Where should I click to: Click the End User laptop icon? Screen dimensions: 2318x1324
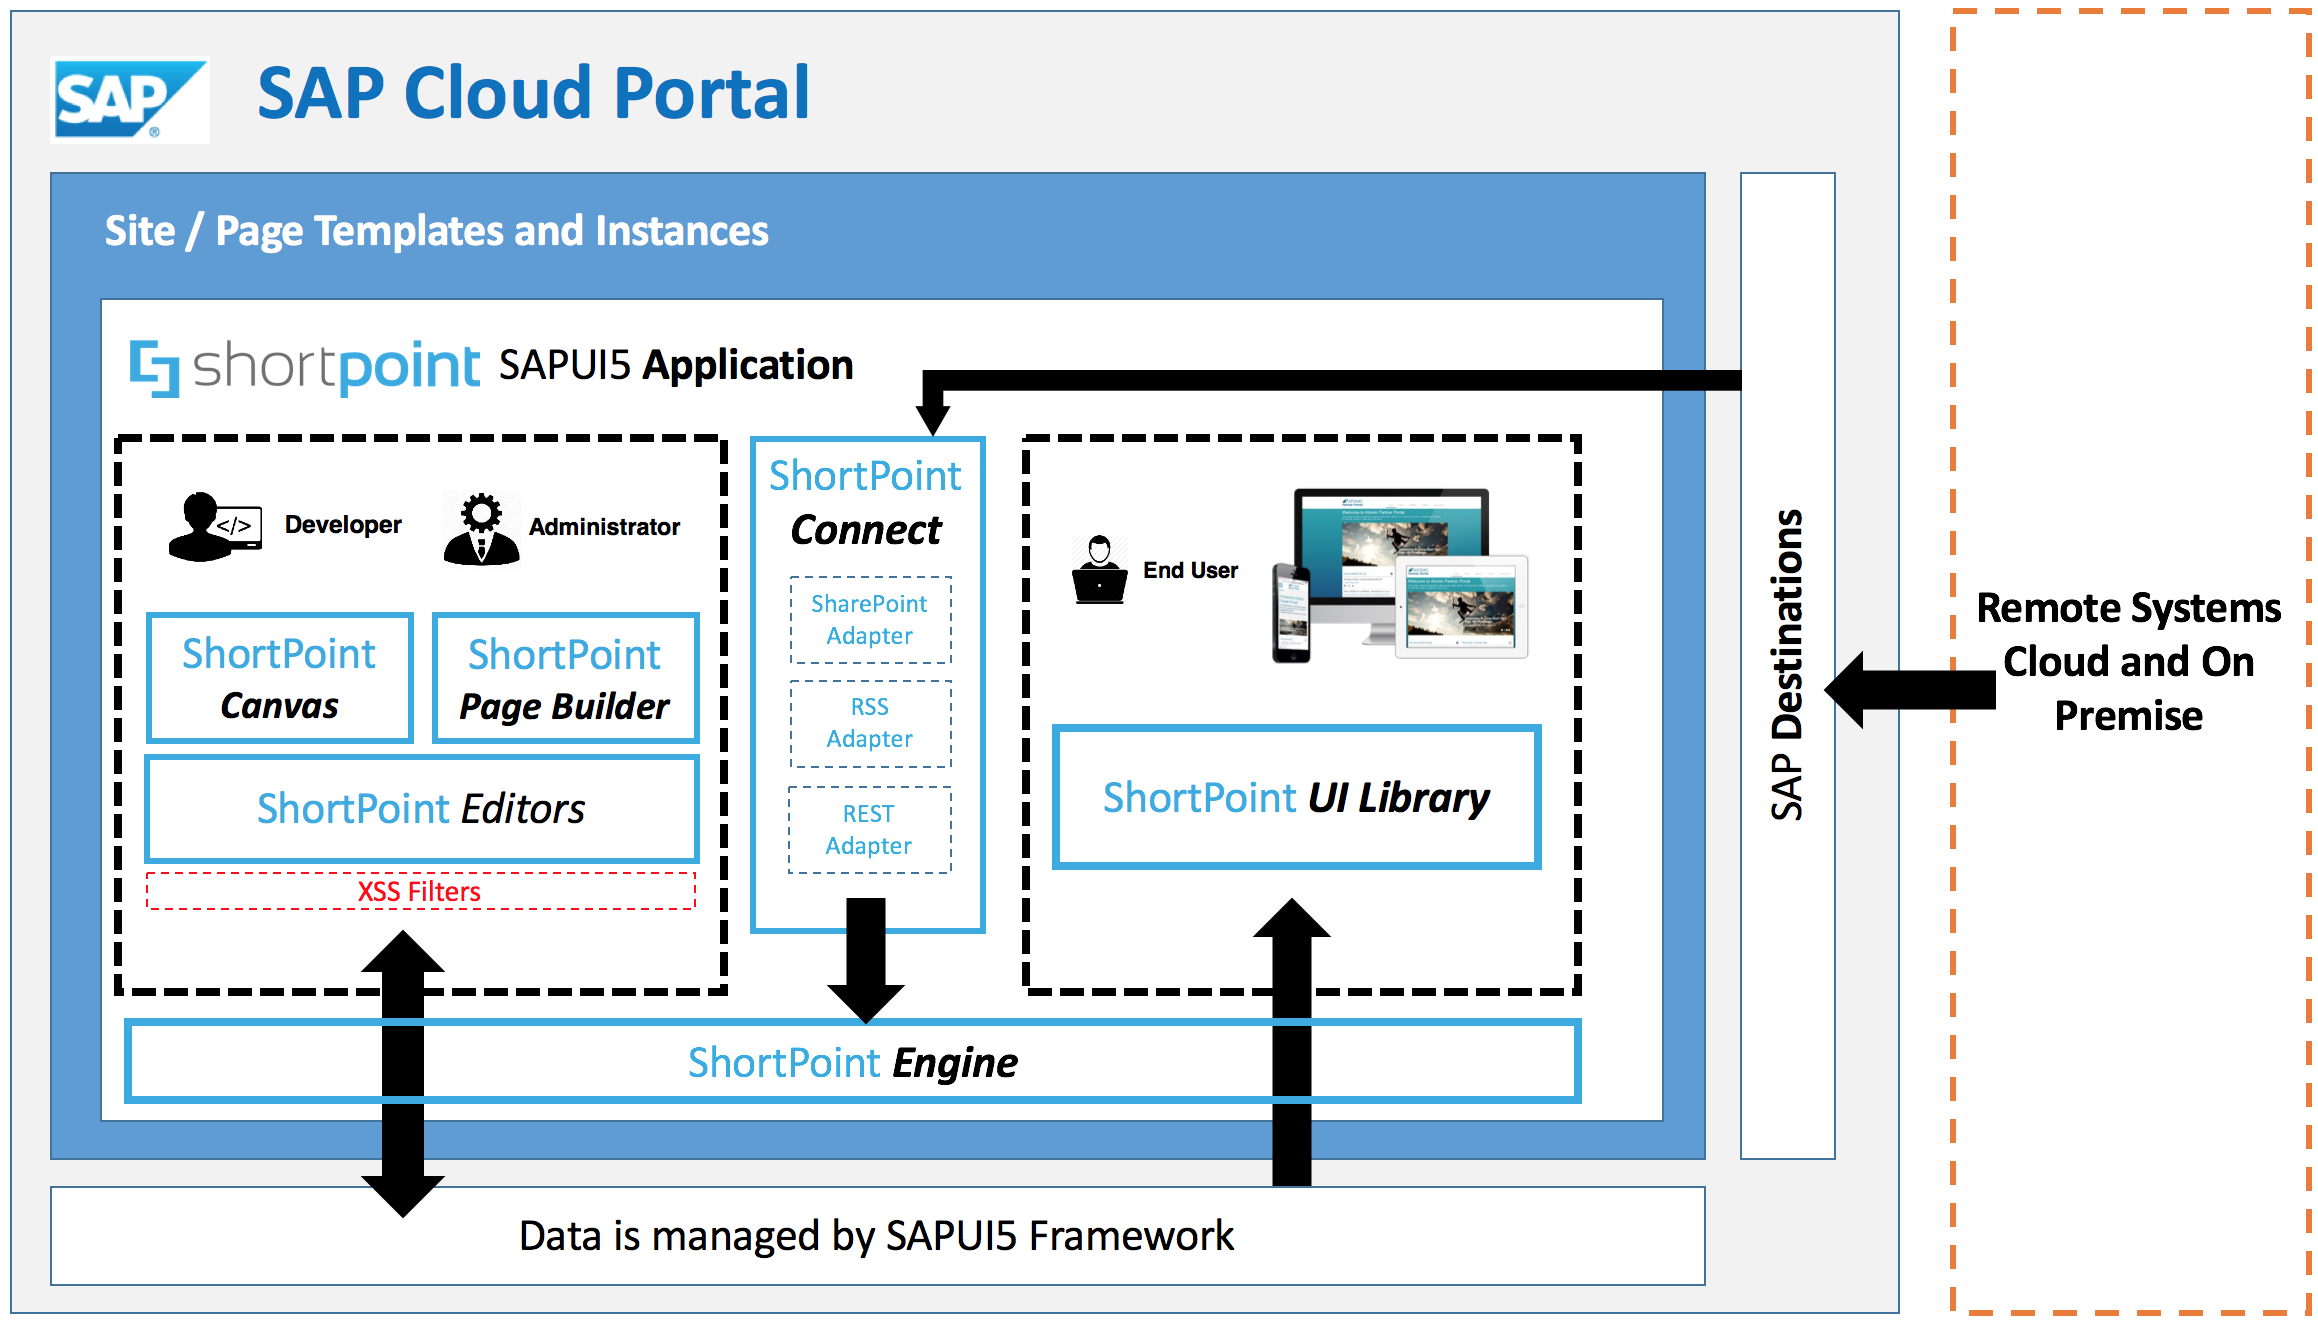click(x=1099, y=569)
